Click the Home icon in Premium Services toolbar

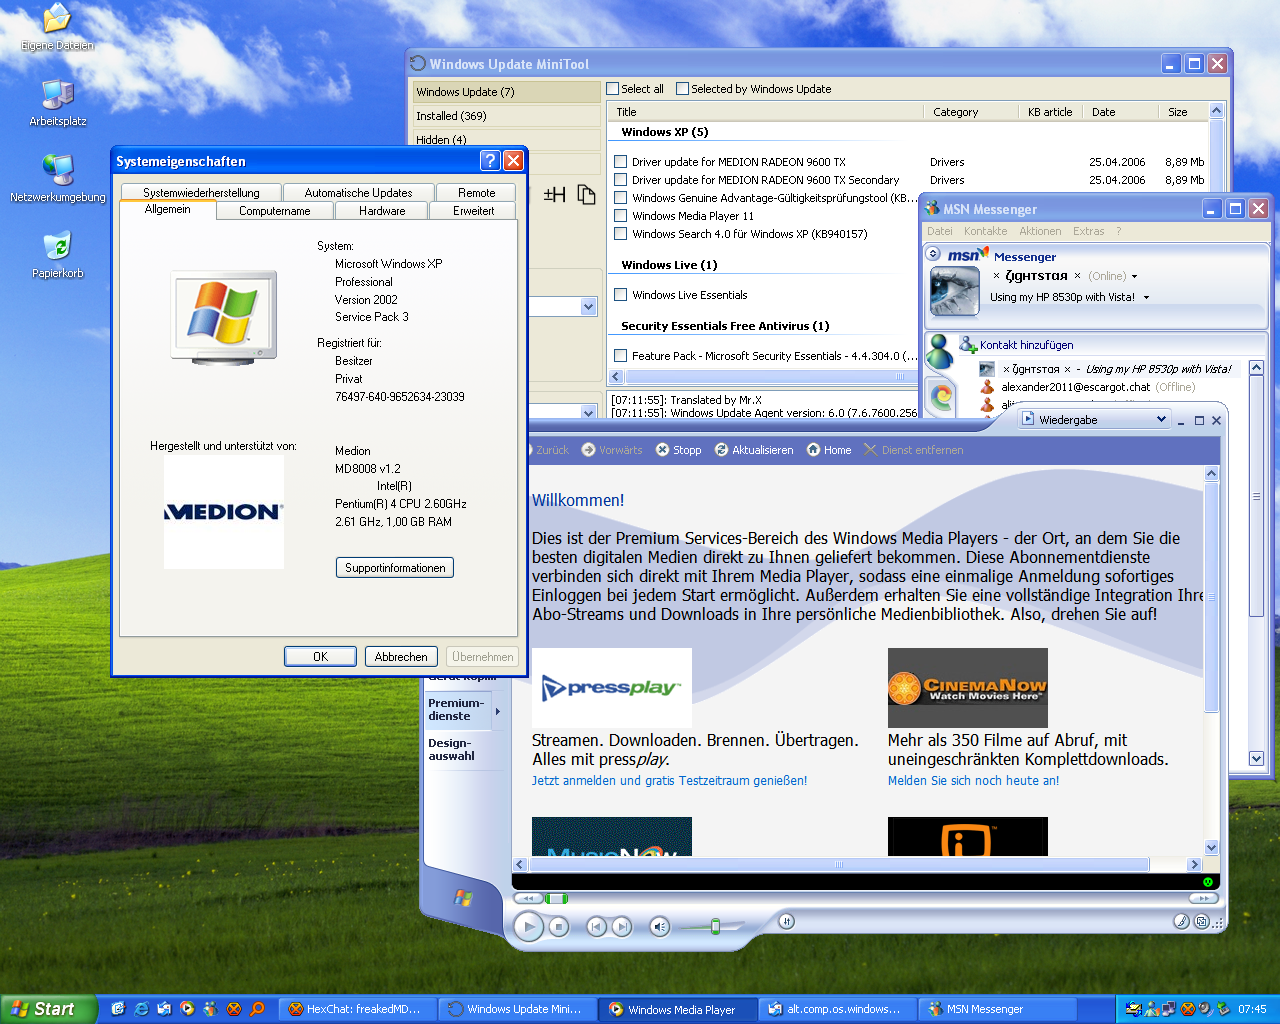click(814, 450)
